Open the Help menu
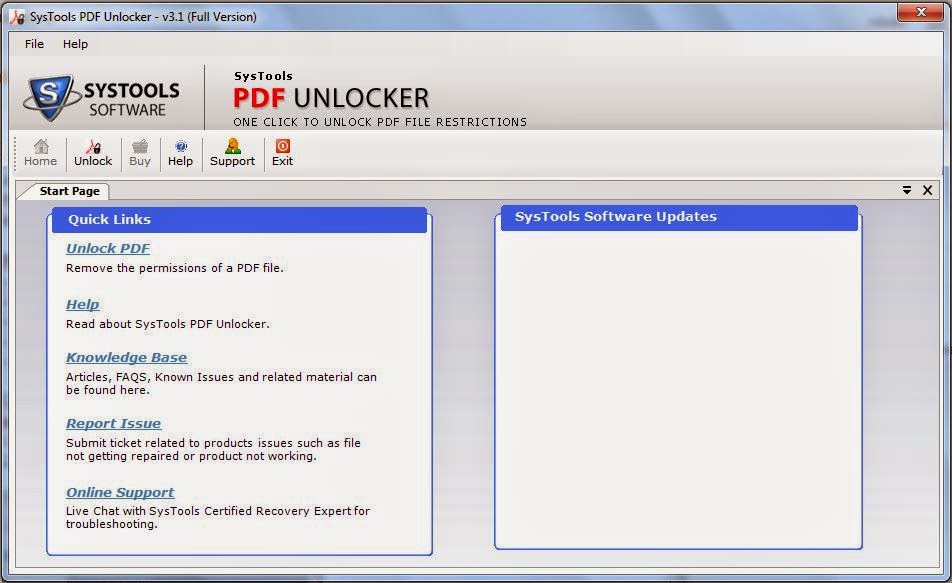This screenshot has height=583, width=952. (x=75, y=44)
